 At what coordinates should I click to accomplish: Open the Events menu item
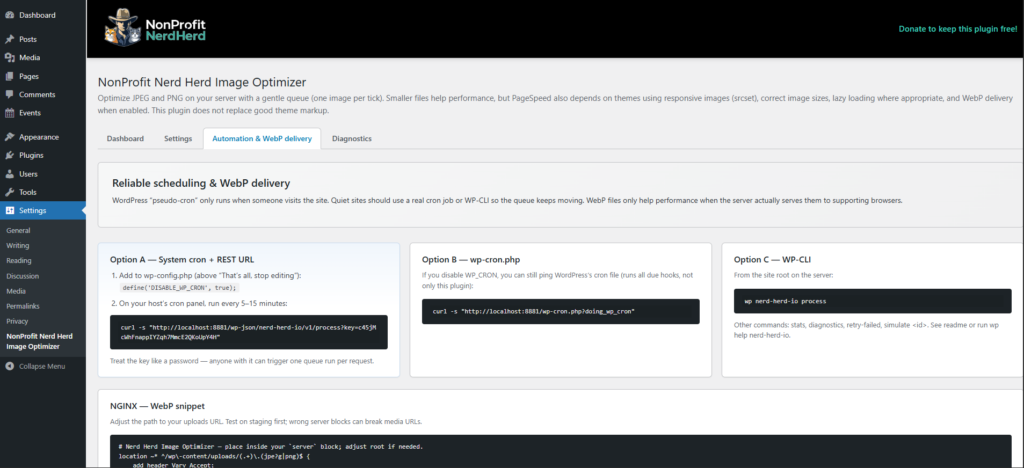click(x=29, y=113)
